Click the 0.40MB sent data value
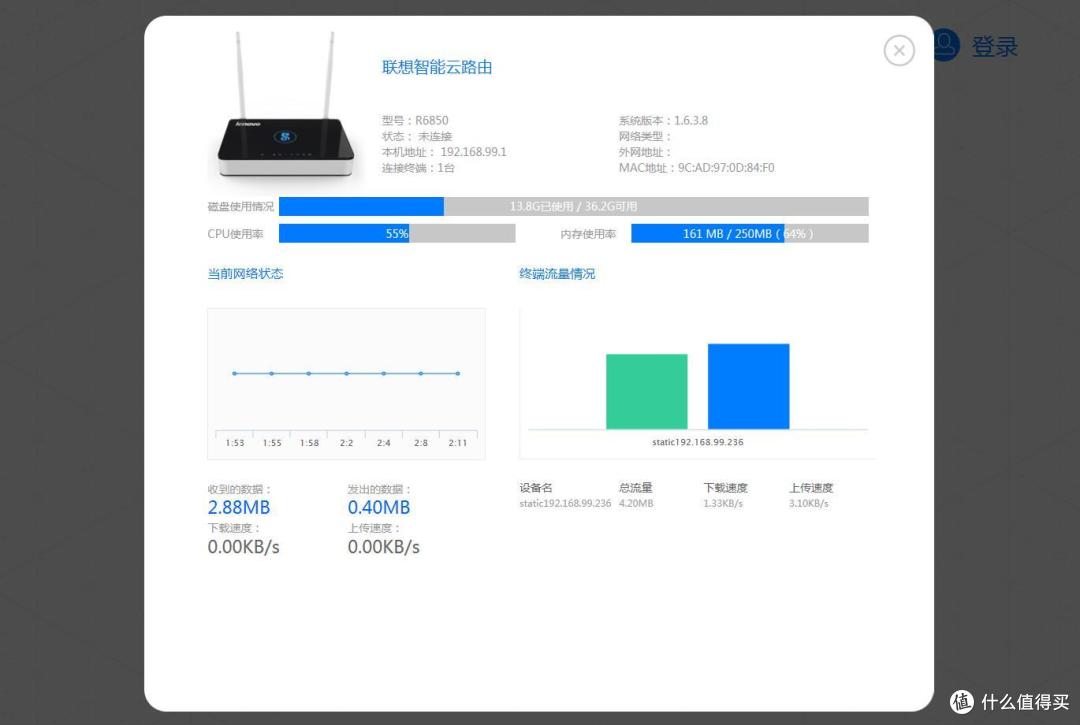This screenshot has width=1080, height=725. (379, 507)
